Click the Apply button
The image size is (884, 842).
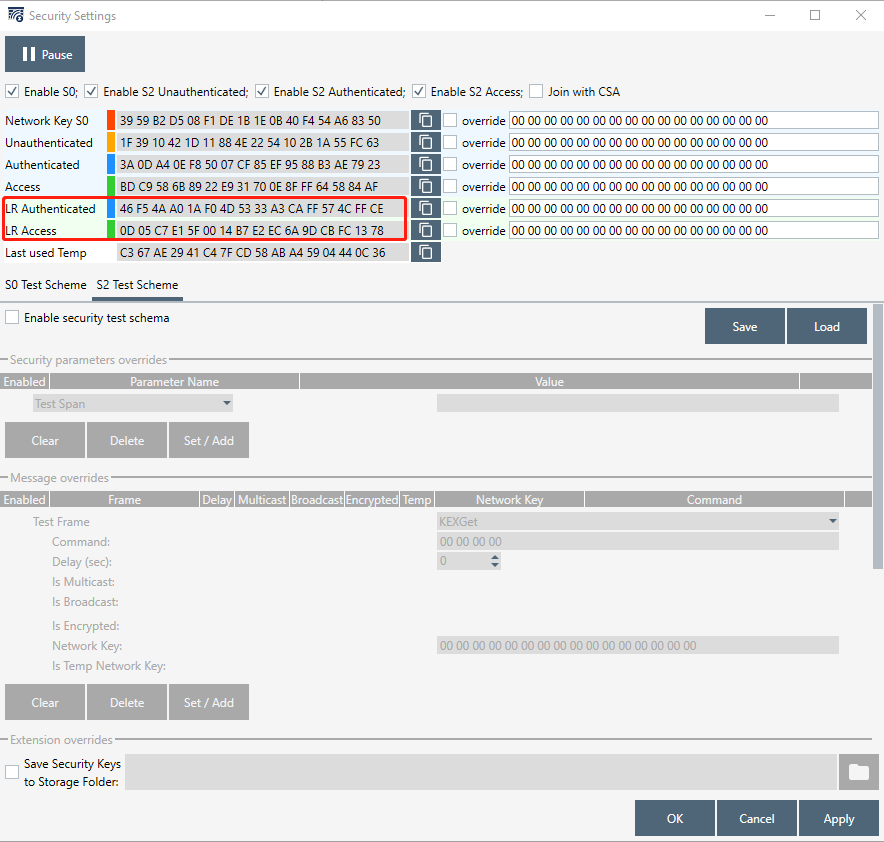click(838, 819)
